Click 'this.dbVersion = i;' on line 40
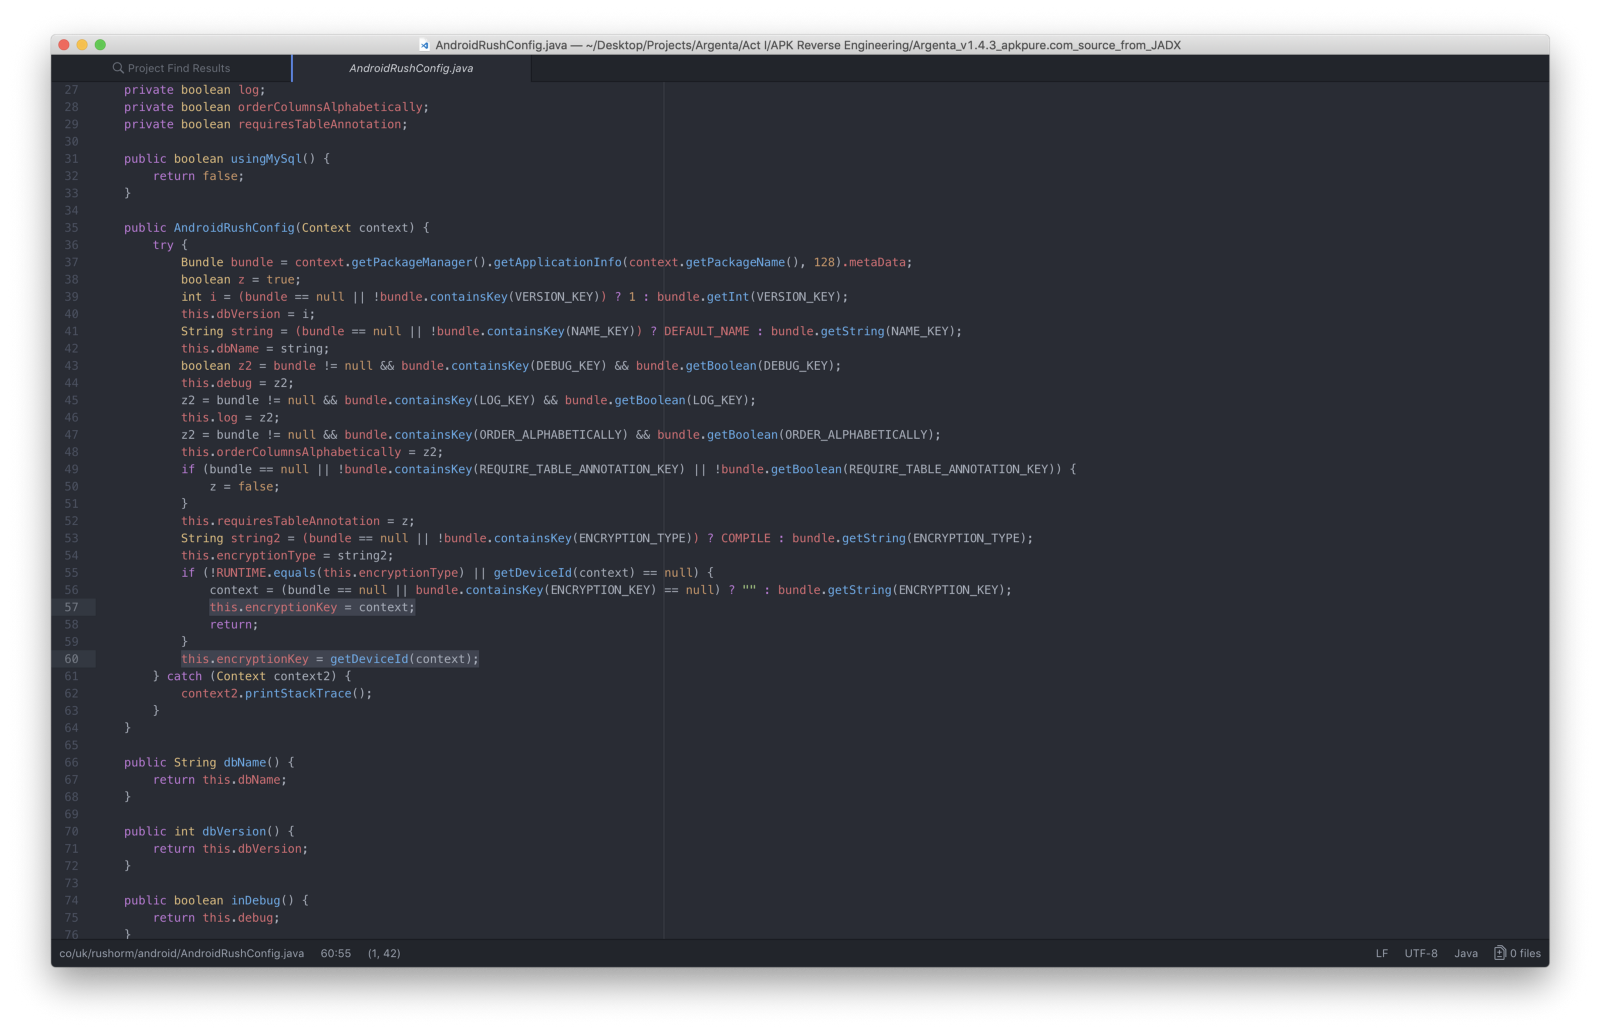1600x1034 pixels. coord(248,314)
